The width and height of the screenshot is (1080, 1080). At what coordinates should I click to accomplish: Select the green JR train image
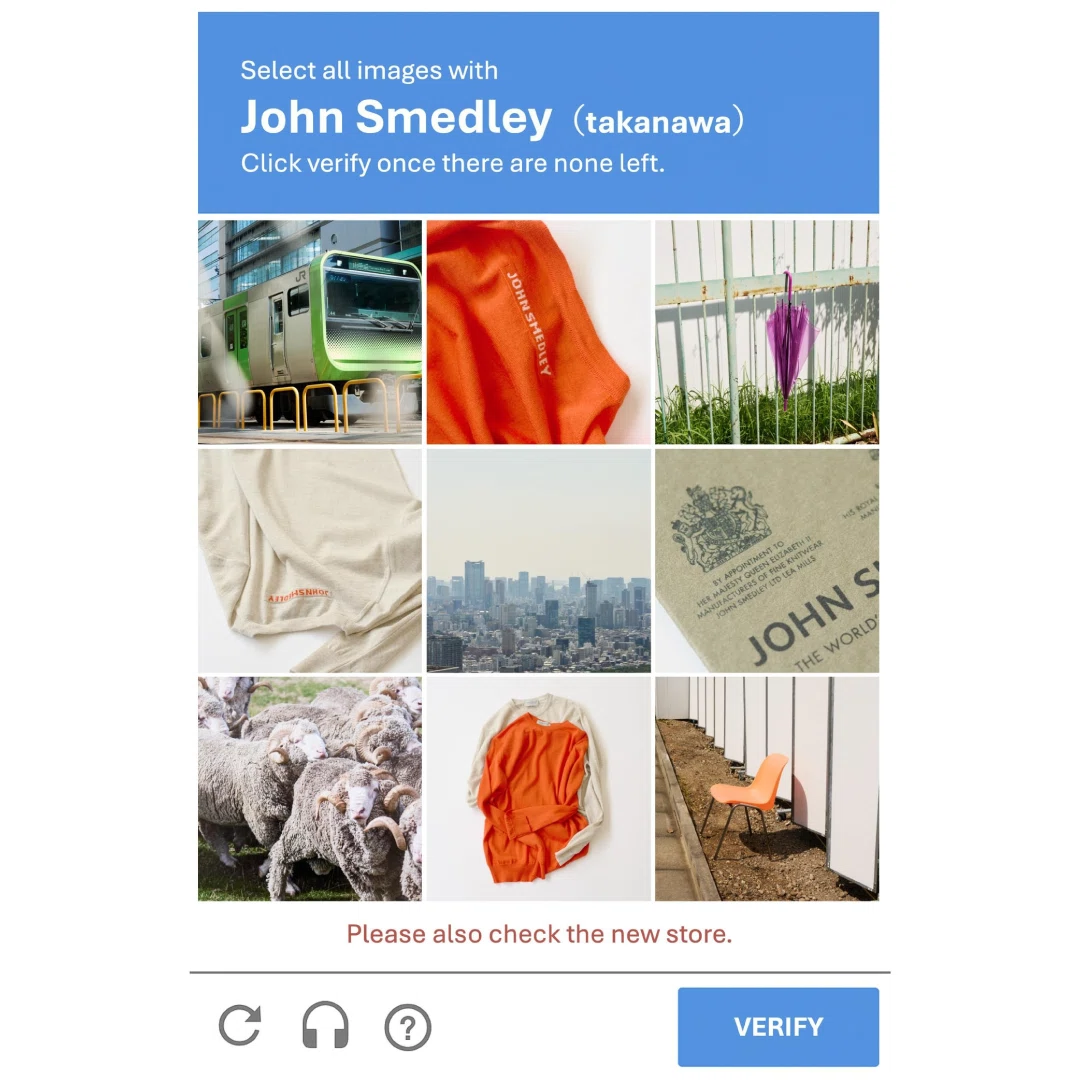[x=310, y=332]
